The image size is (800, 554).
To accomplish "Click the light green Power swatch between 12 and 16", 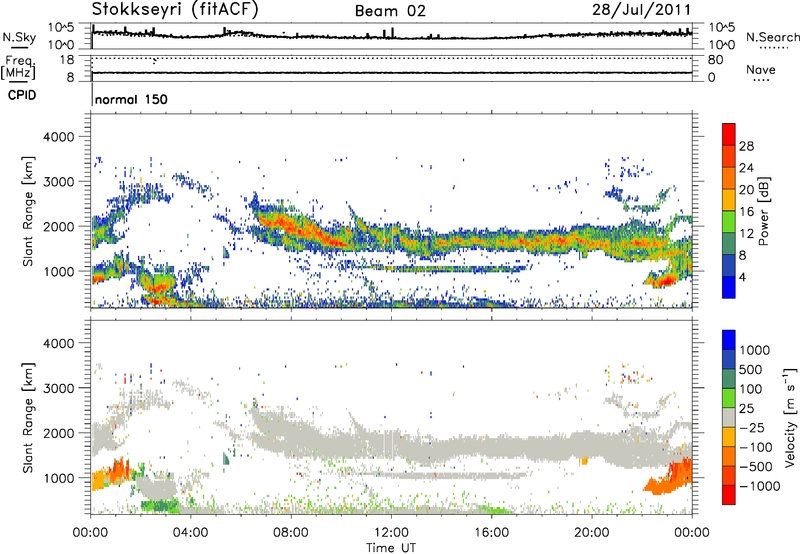I will pos(729,222).
